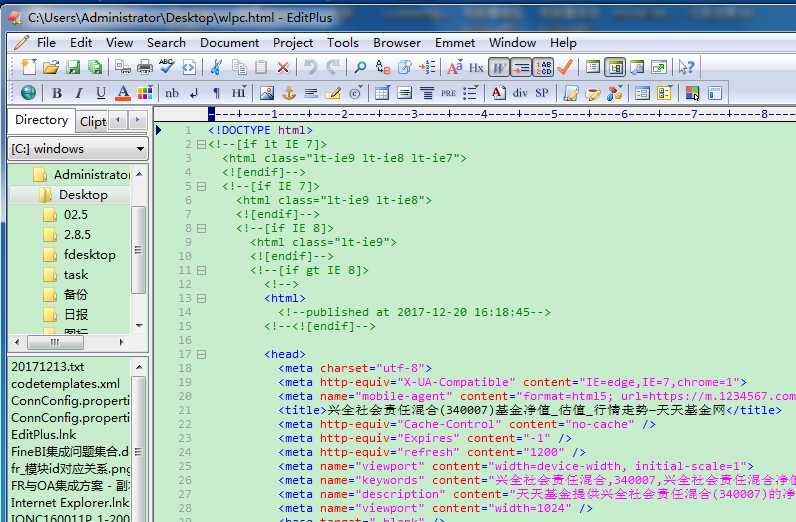This screenshot has height=522, width=796.
Task: Insert div tag from toolbar
Action: pos(520,93)
